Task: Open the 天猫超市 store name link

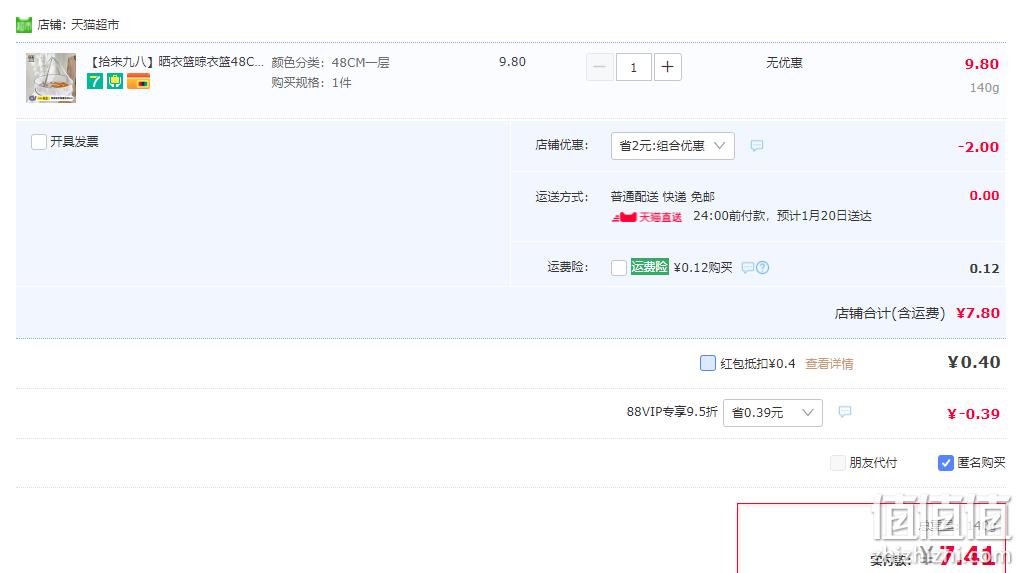Action: (95, 25)
